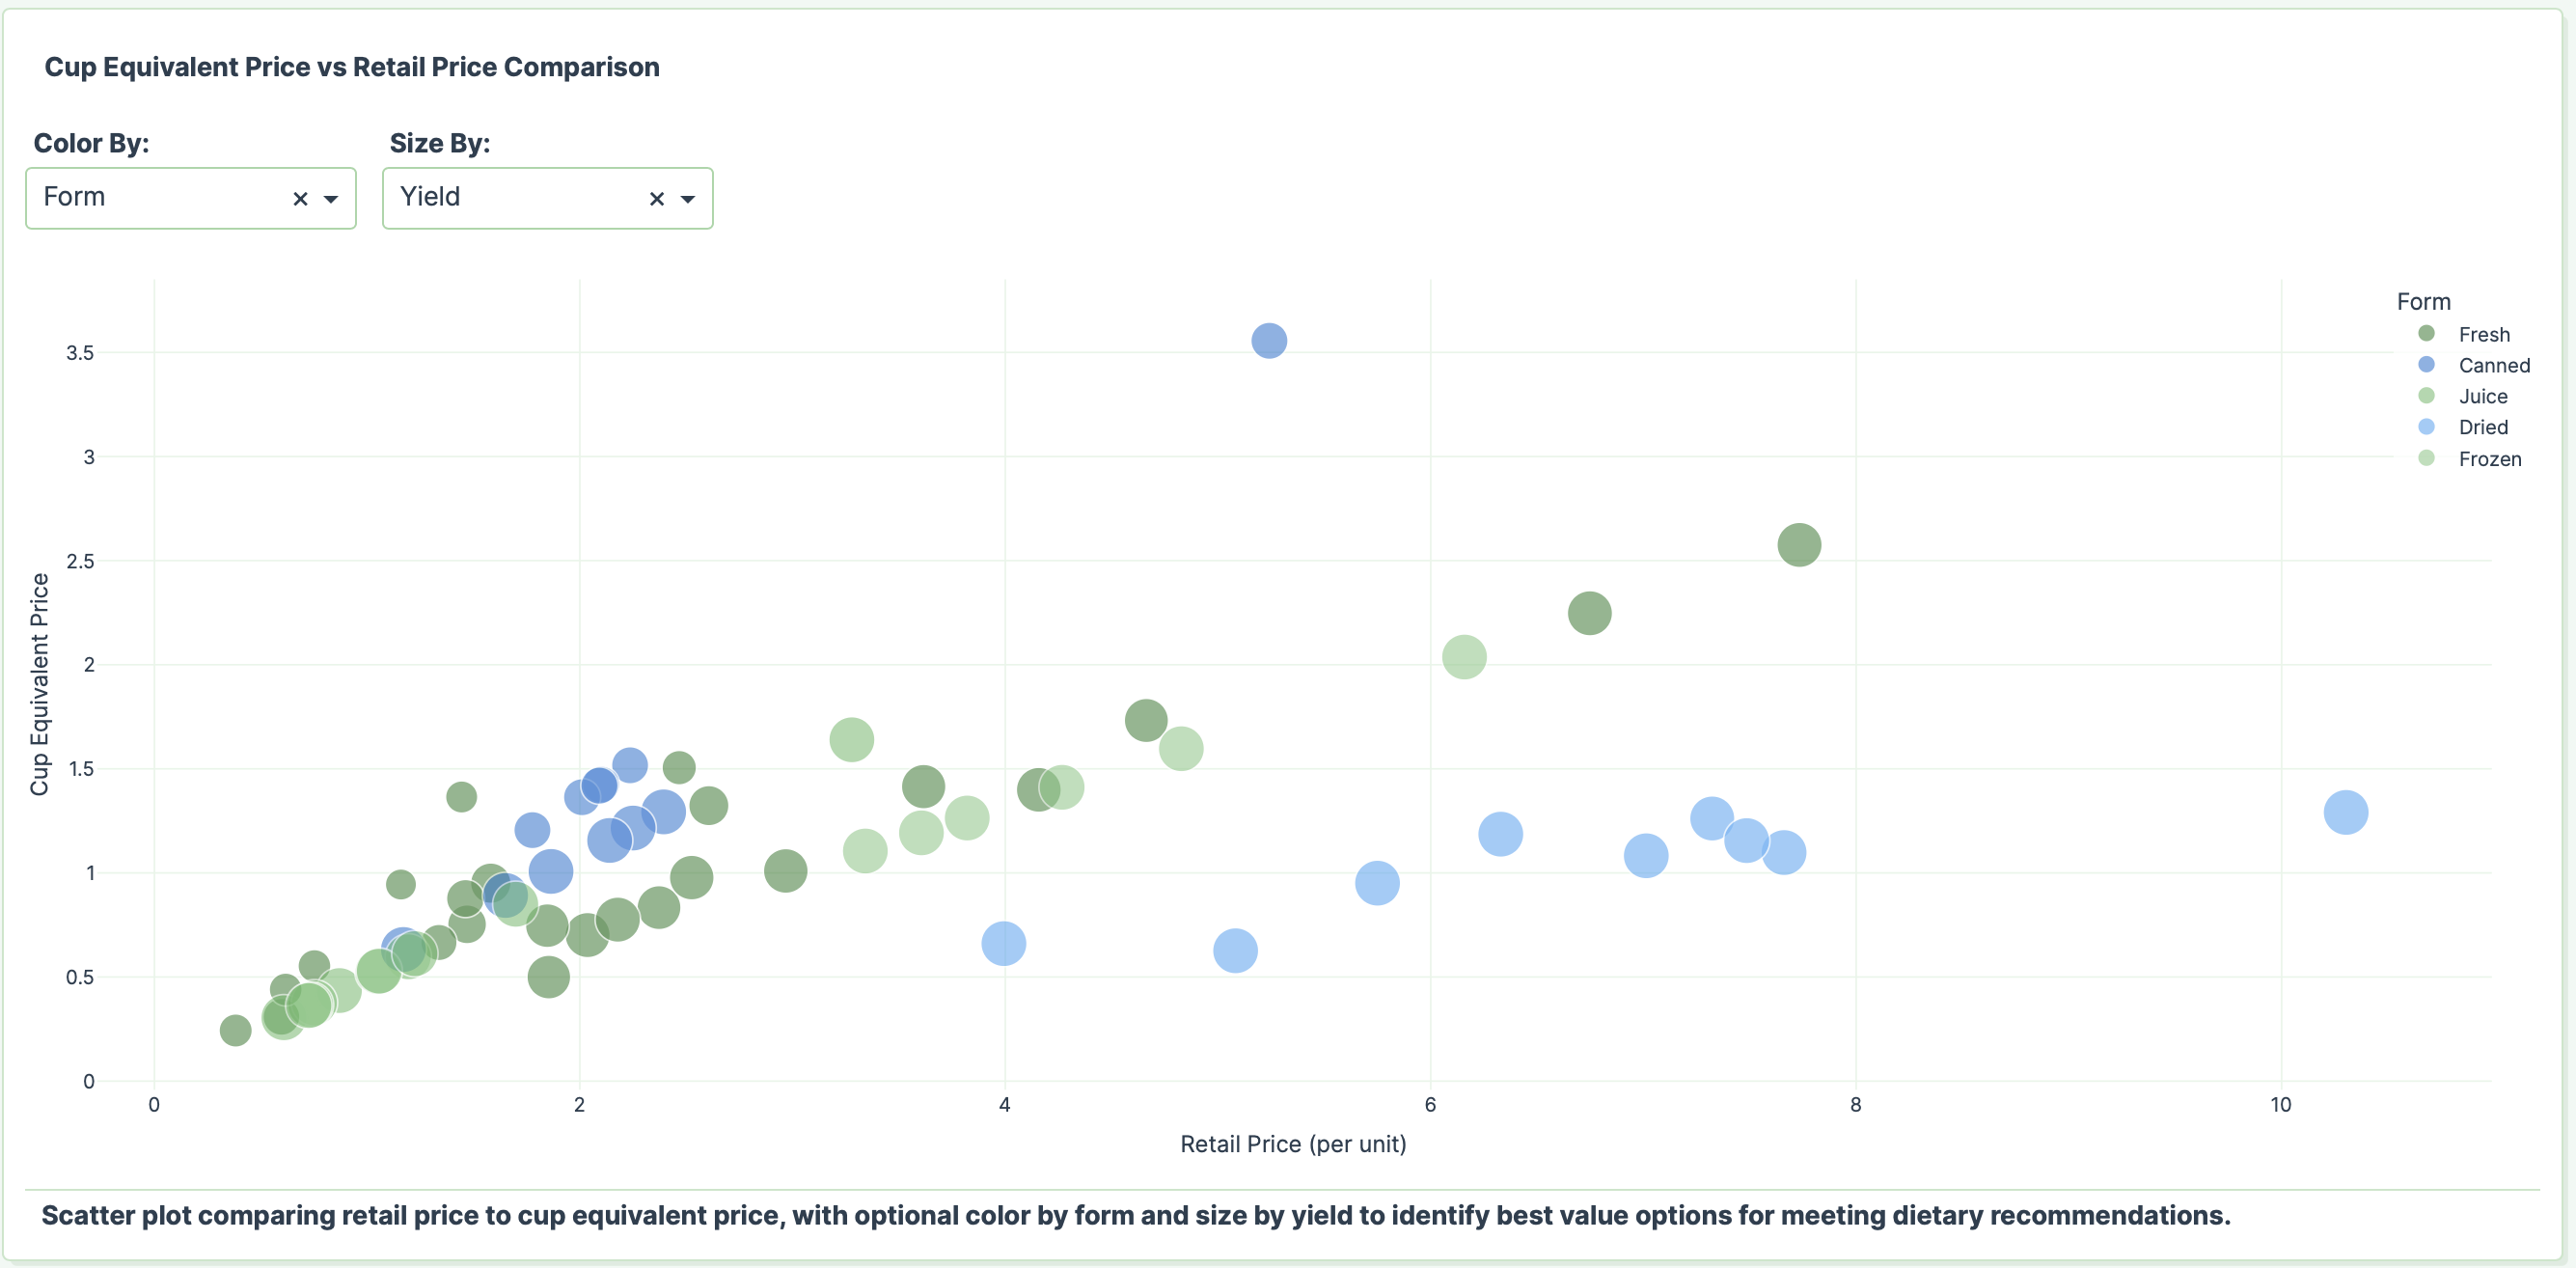This screenshot has width=2576, height=1268.
Task: Click the Juice legend label text
Action: point(2484,396)
